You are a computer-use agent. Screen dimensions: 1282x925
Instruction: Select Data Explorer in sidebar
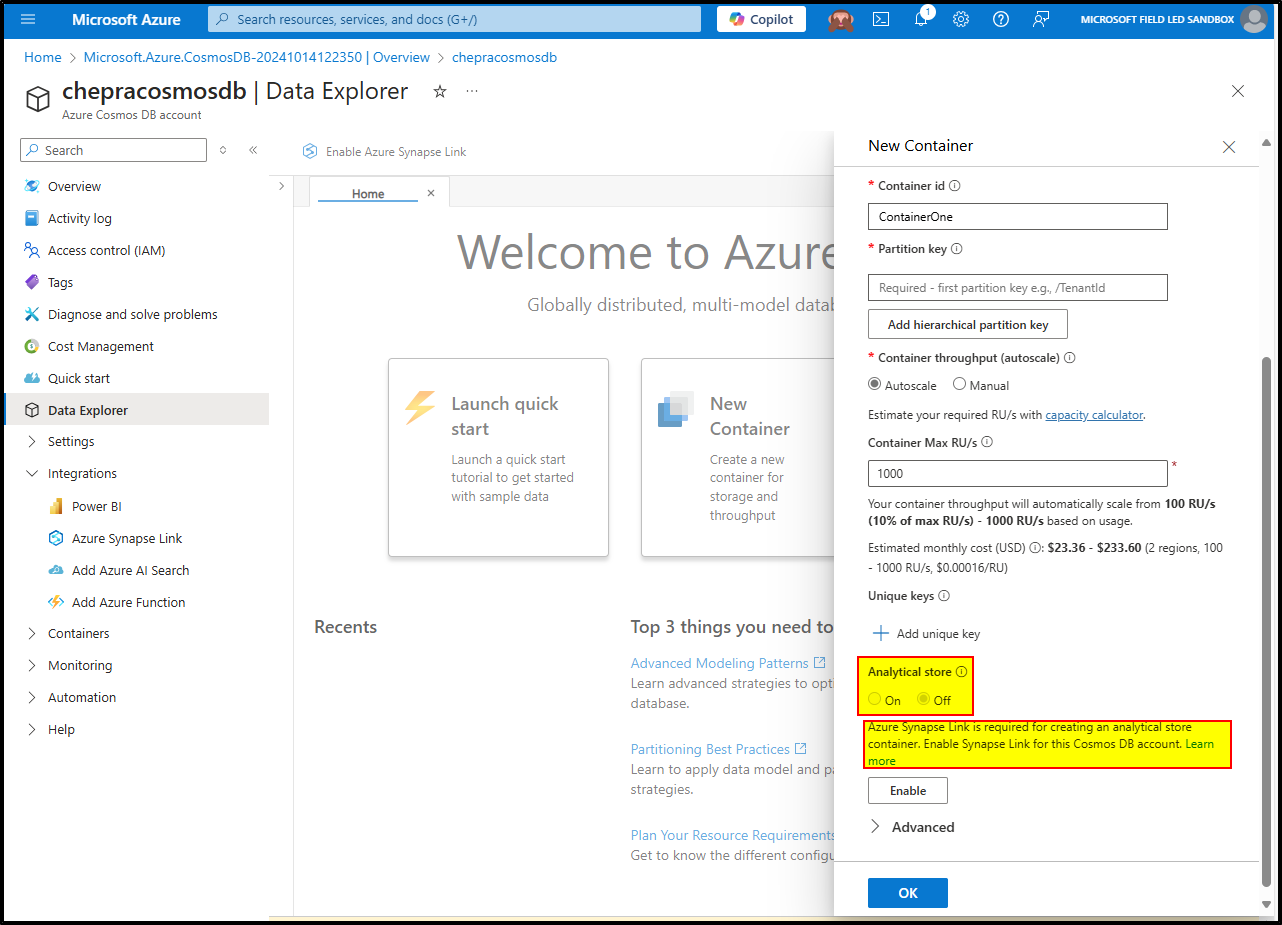[137, 410]
